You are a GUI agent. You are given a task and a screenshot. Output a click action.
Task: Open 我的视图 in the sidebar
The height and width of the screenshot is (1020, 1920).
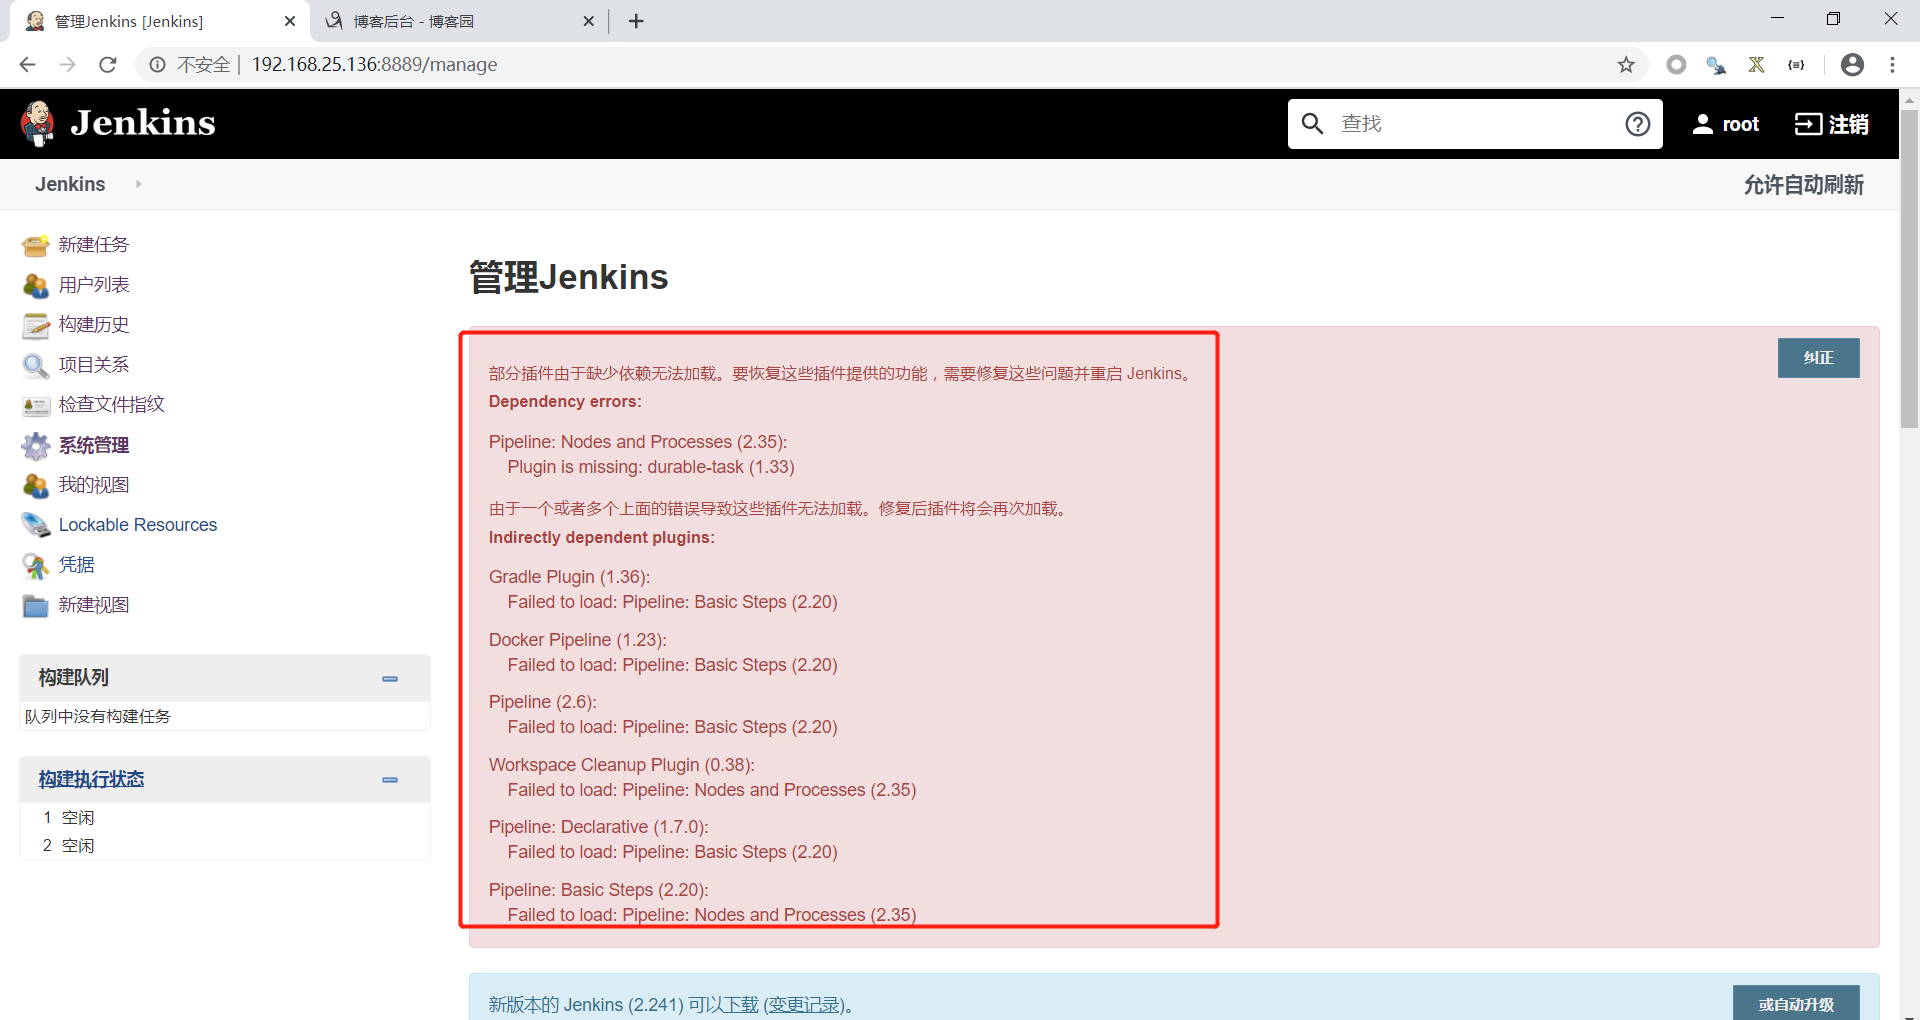click(94, 485)
